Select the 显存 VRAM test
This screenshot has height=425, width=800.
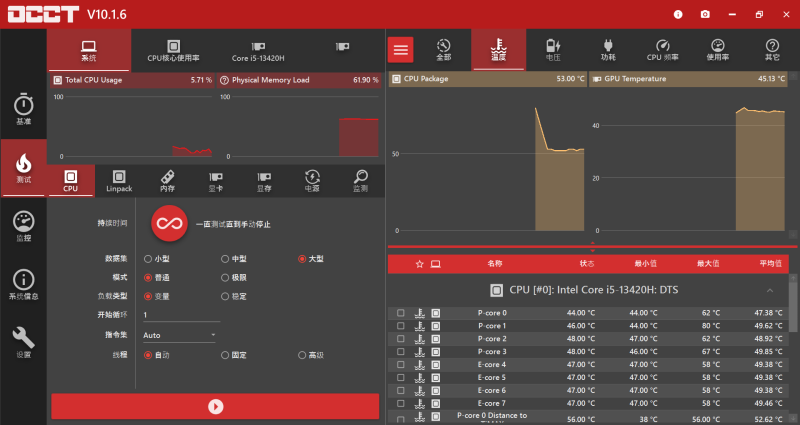[x=264, y=181]
